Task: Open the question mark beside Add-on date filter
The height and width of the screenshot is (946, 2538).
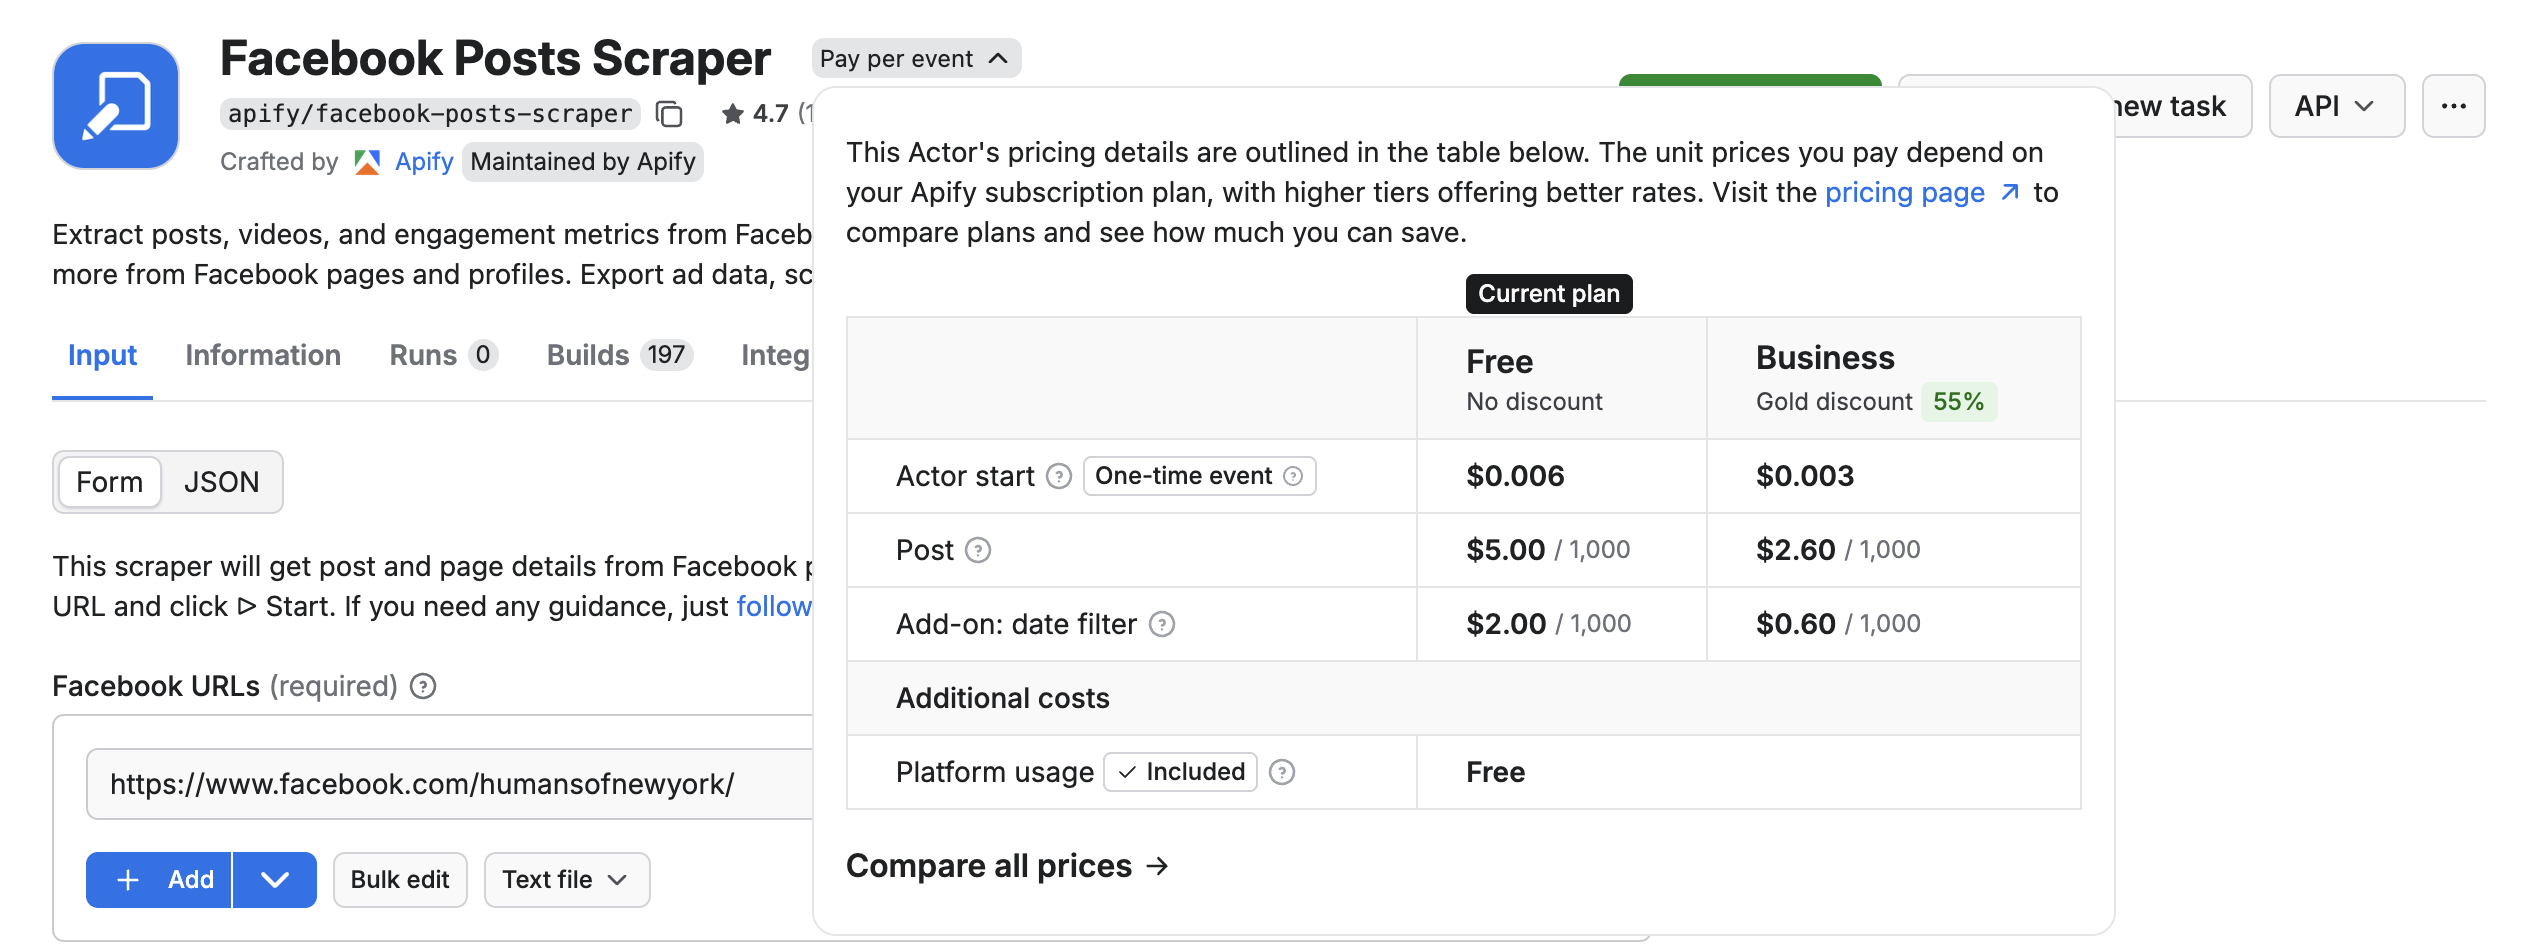Action: (1162, 624)
